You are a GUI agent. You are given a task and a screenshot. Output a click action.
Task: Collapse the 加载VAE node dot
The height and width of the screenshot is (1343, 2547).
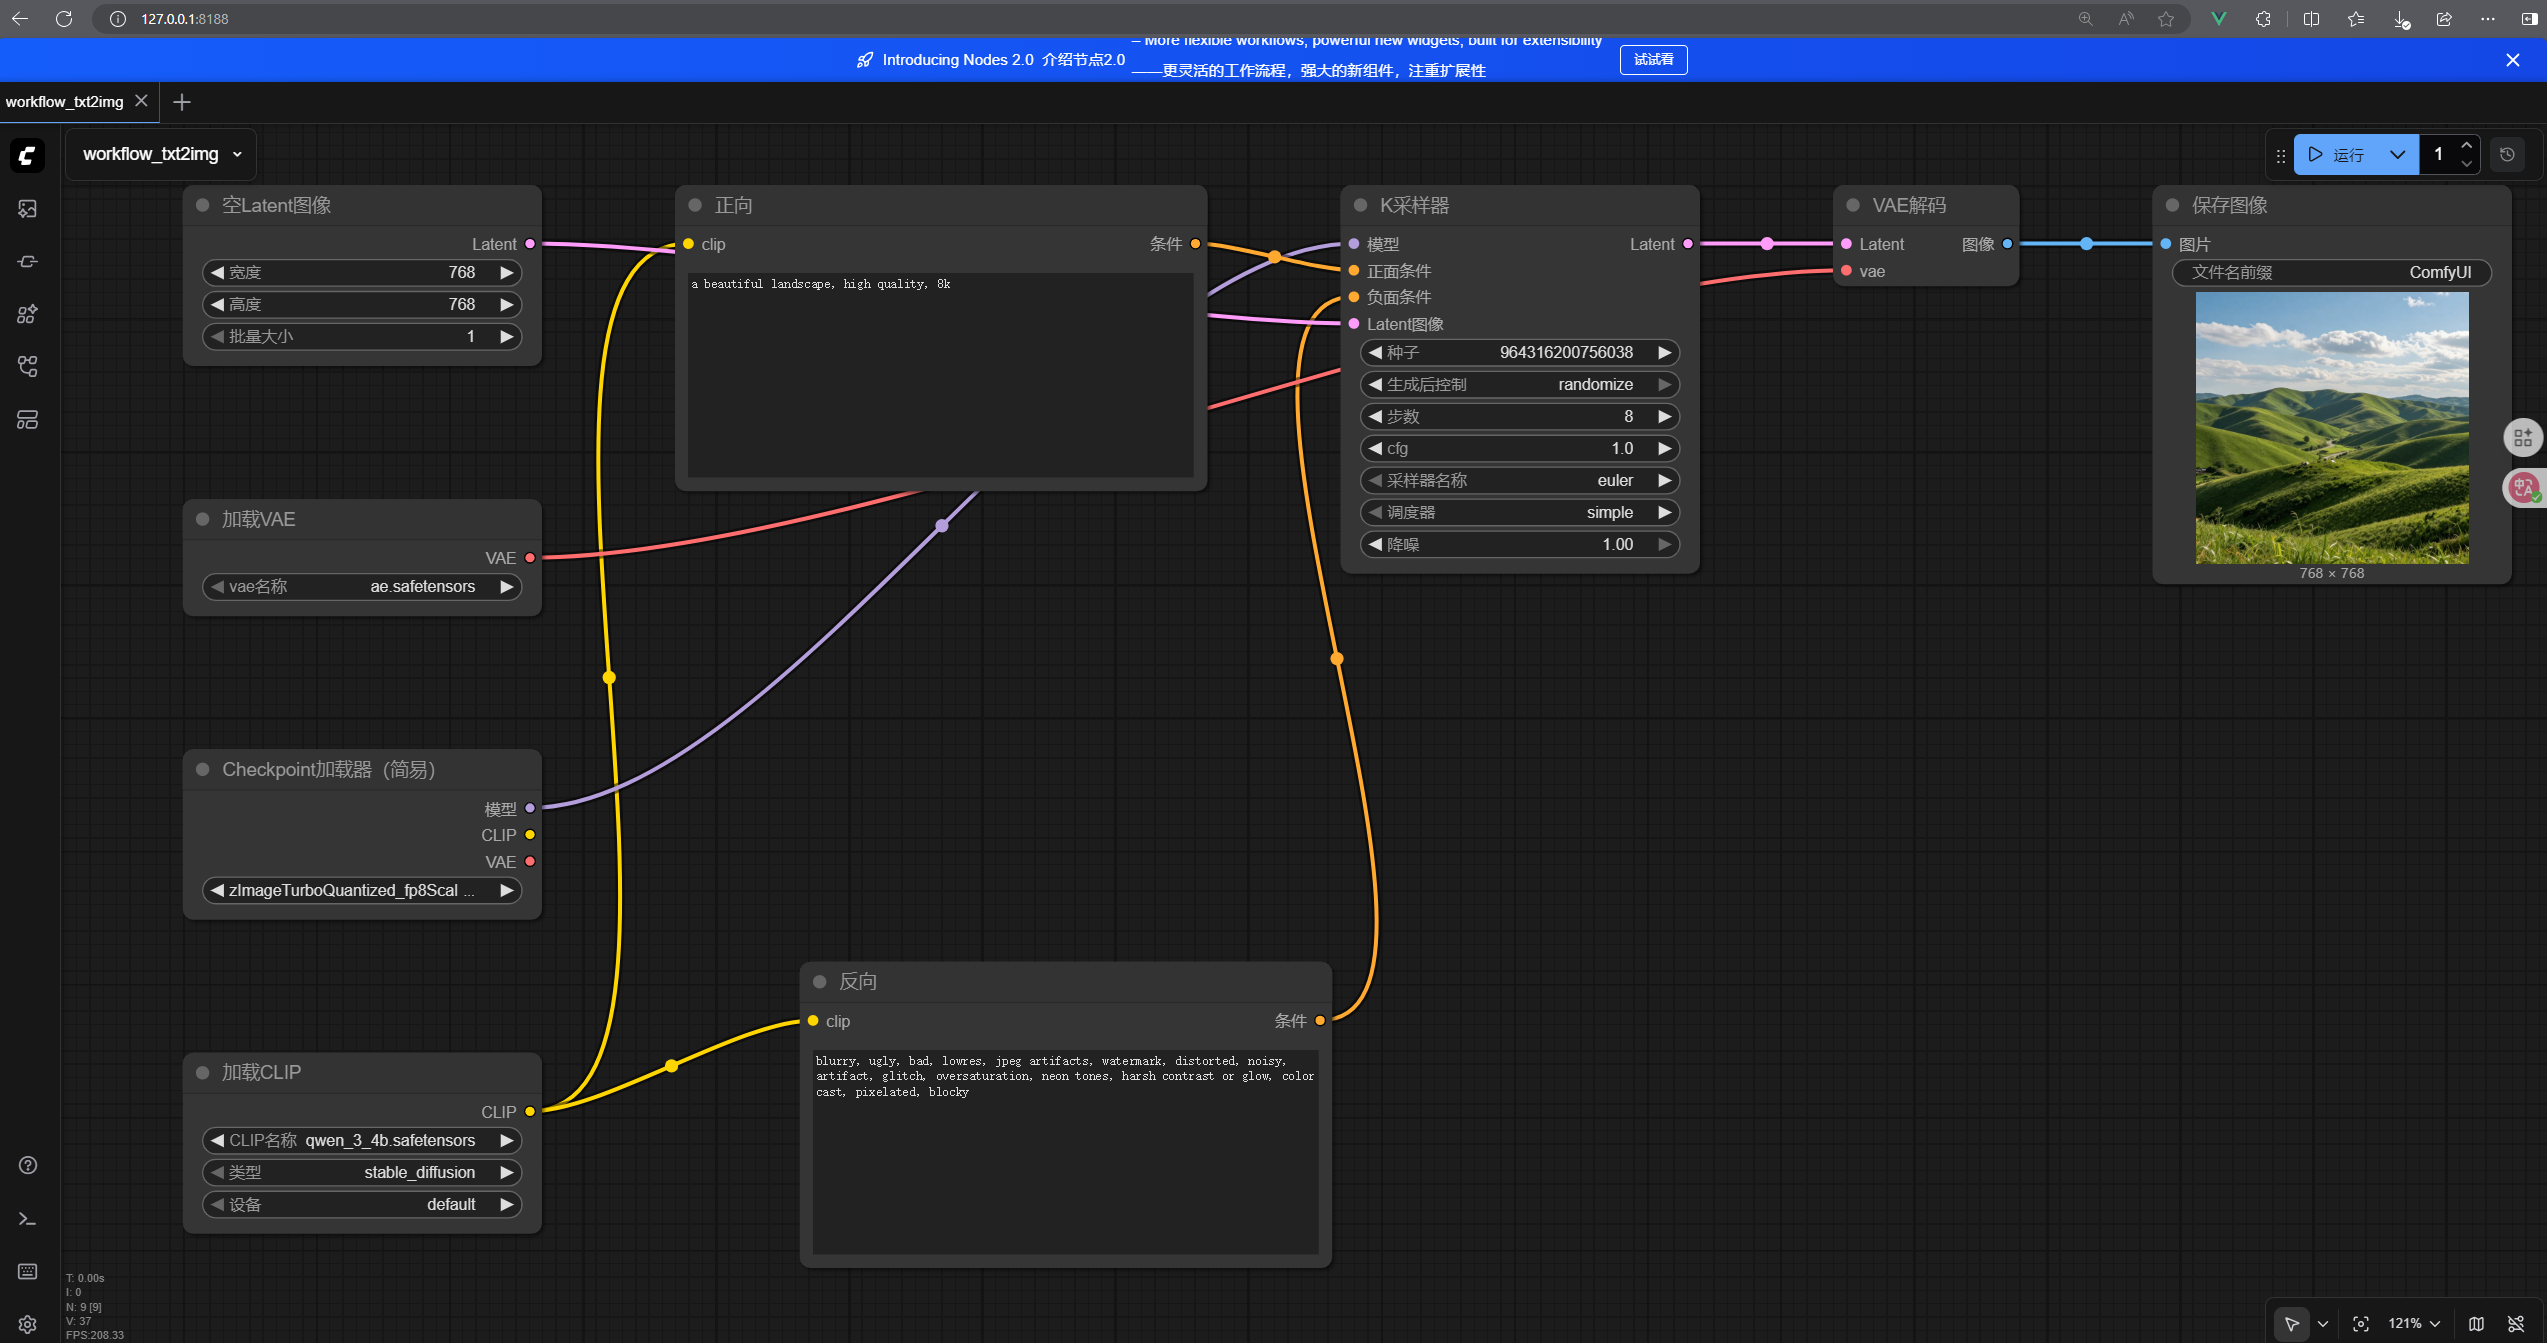pos(203,519)
